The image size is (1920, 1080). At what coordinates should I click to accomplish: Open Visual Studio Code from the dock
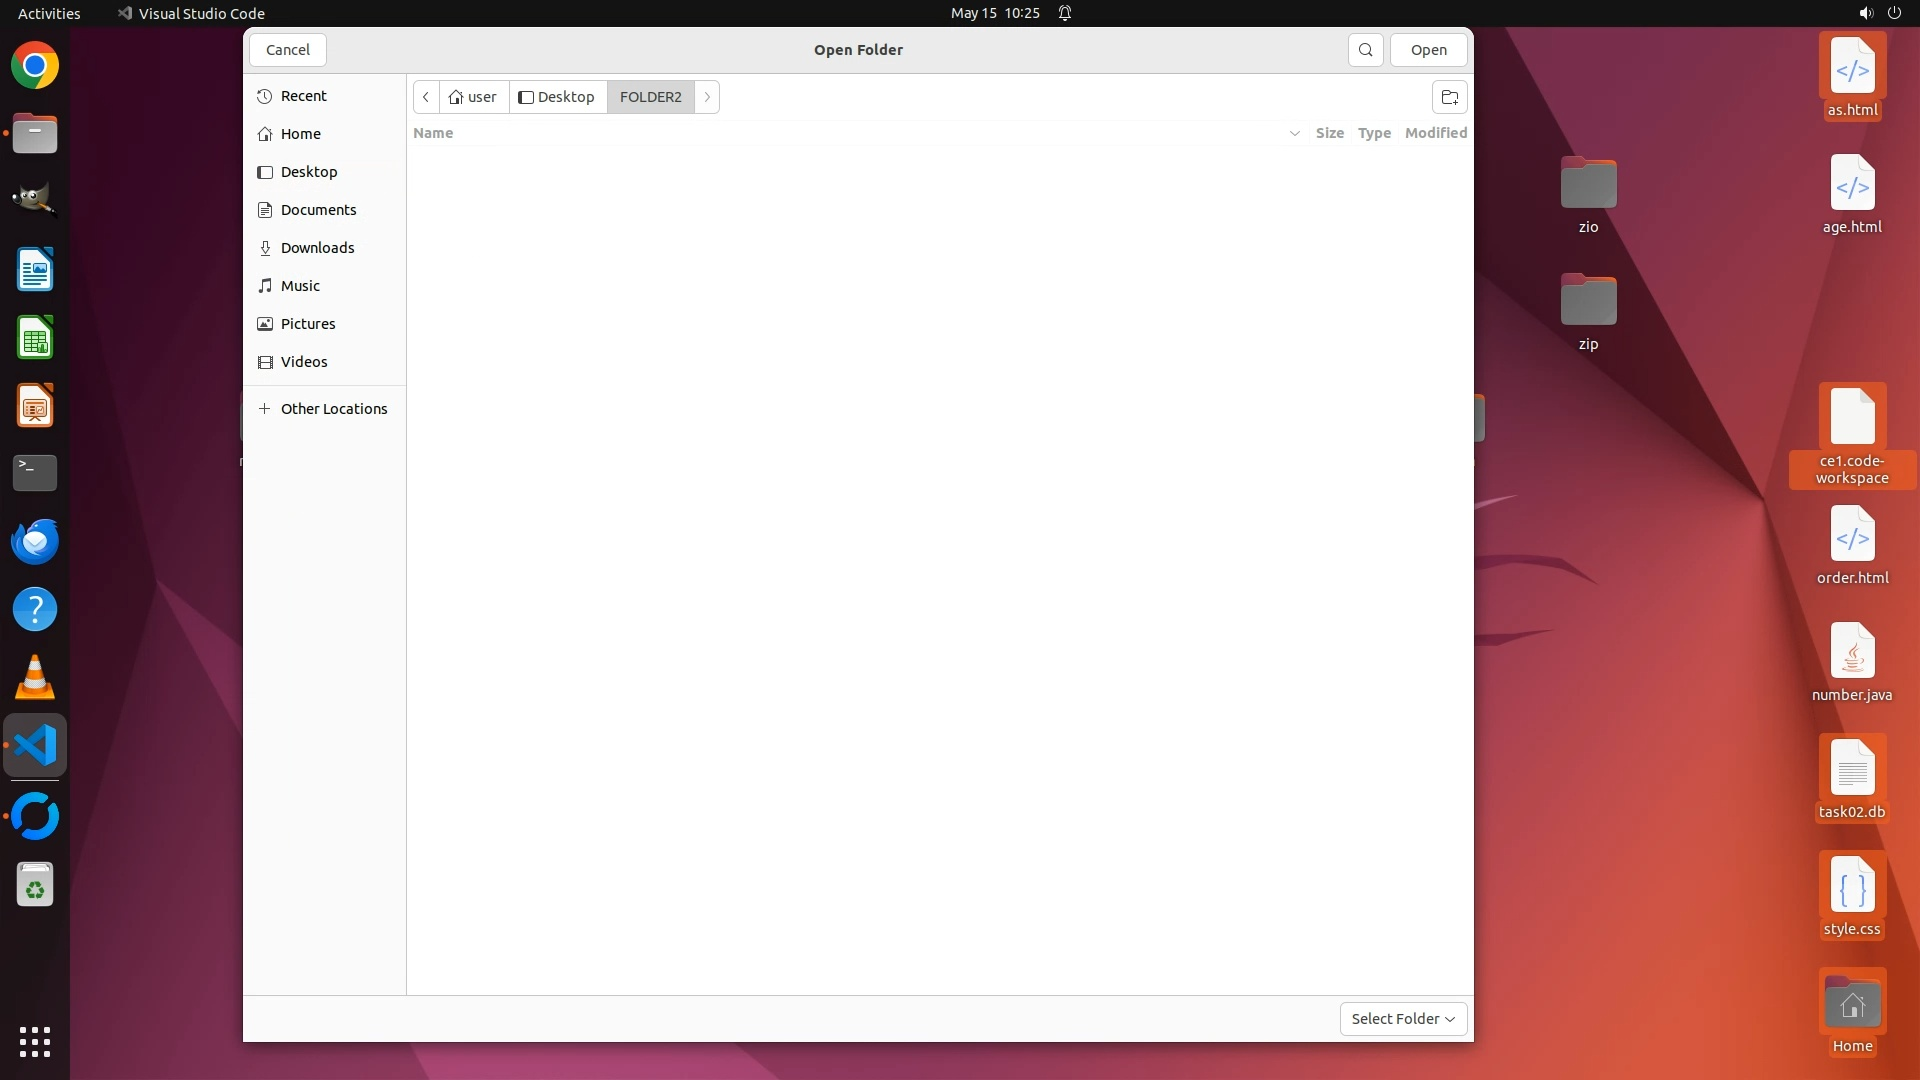tap(35, 746)
